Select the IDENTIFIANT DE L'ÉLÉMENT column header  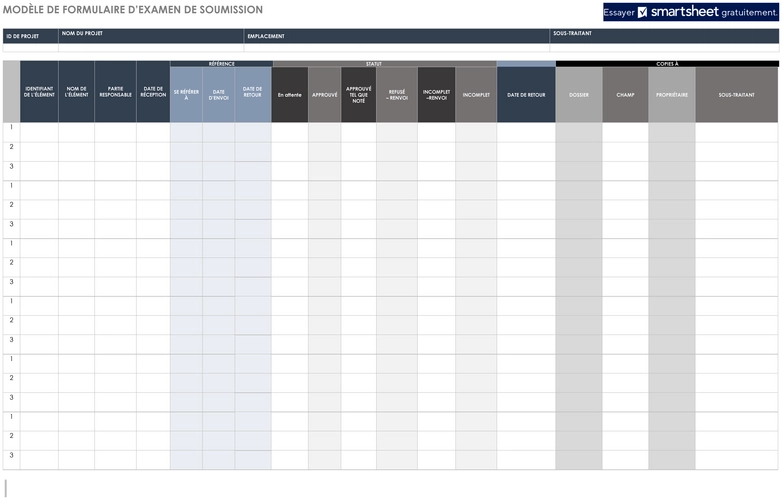point(39,92)
